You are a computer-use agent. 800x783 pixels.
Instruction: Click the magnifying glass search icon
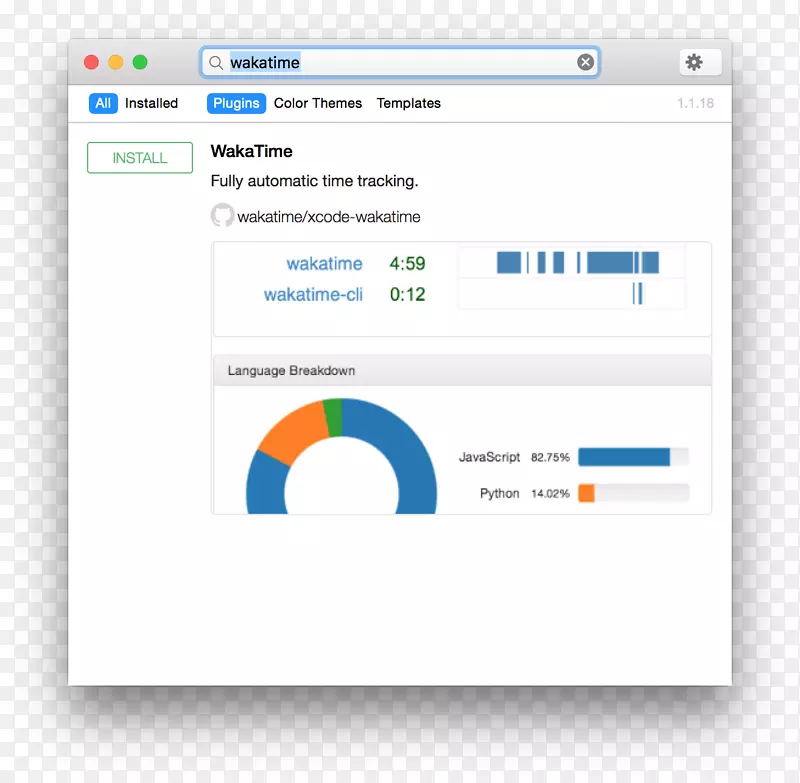click(x=216, y=63)
